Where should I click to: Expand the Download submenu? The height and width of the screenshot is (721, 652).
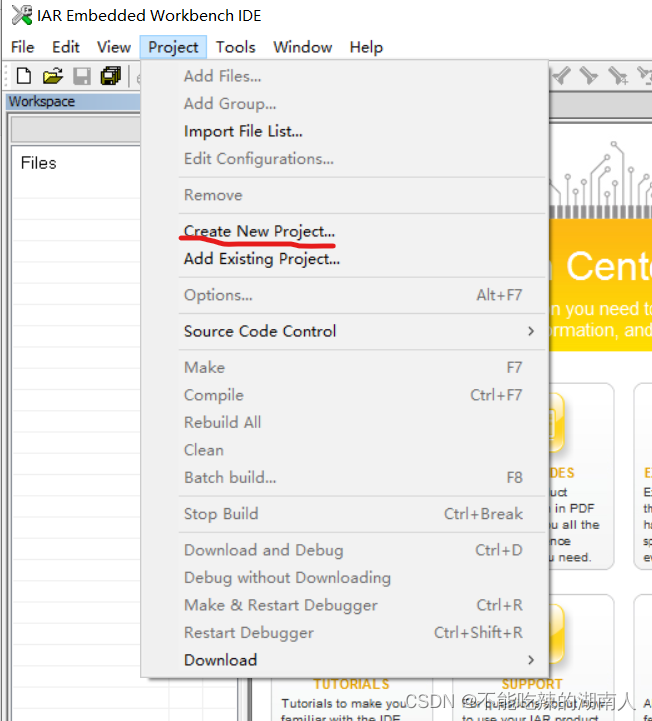point(344,660)
